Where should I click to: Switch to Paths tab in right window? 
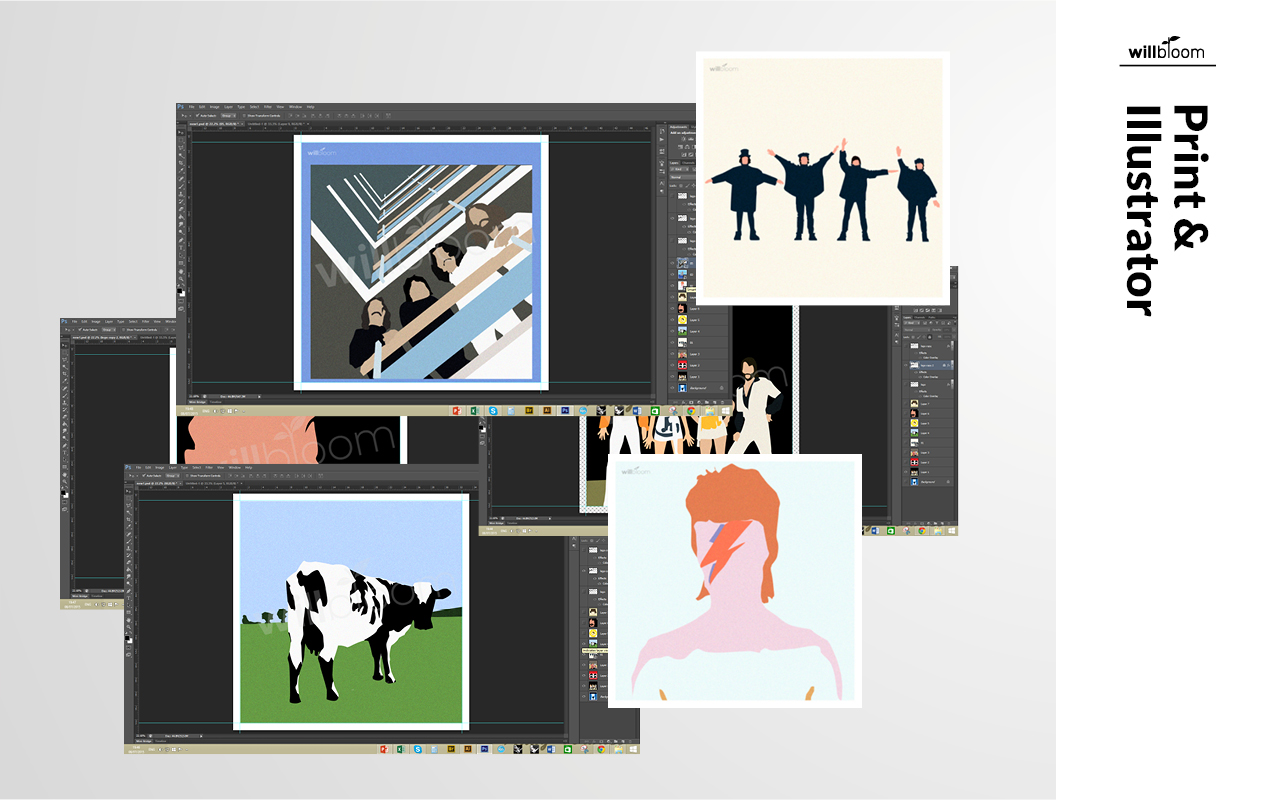tap(932, 317)
